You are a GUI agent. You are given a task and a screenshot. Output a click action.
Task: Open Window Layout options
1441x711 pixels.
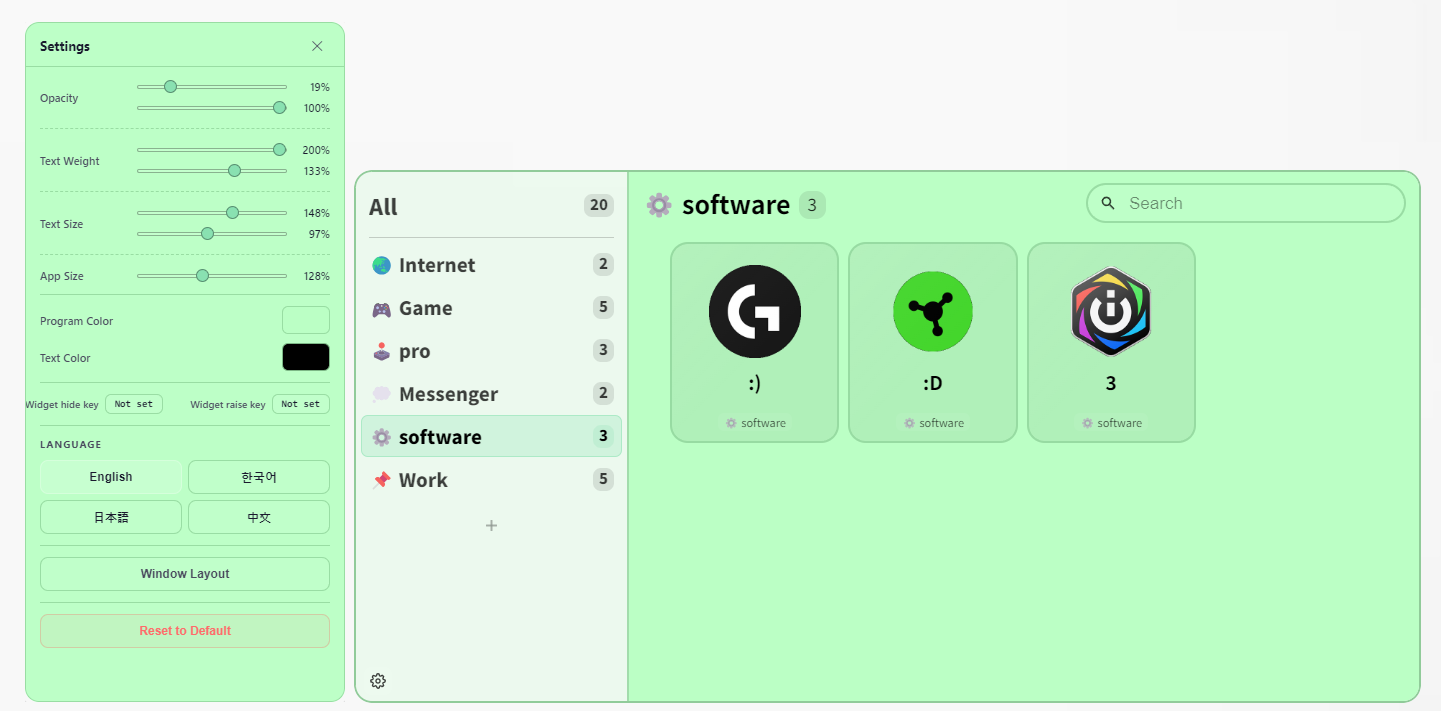[185, 574]
